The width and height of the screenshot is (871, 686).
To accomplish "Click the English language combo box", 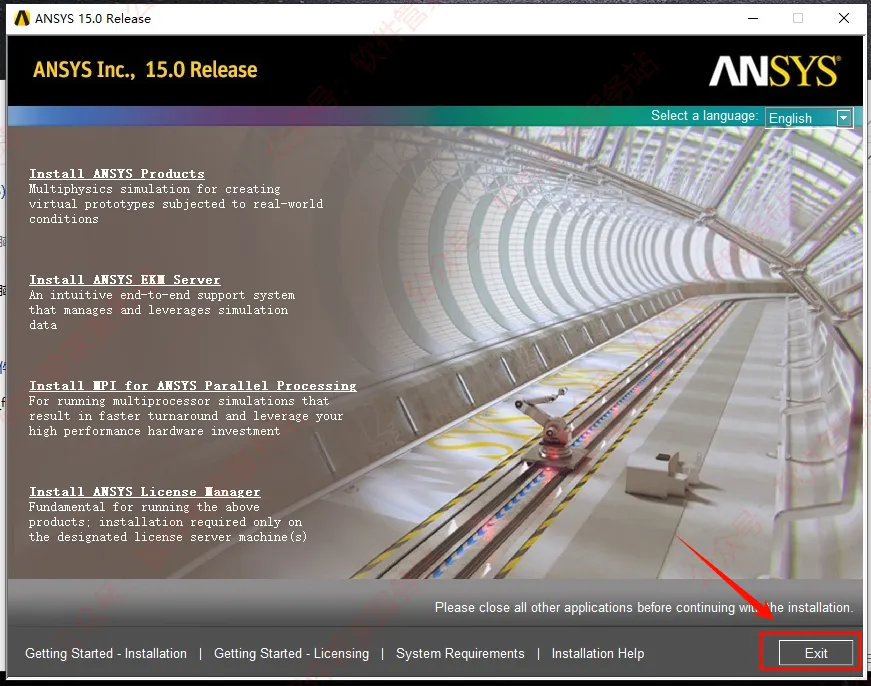I will tap(809, 118).
